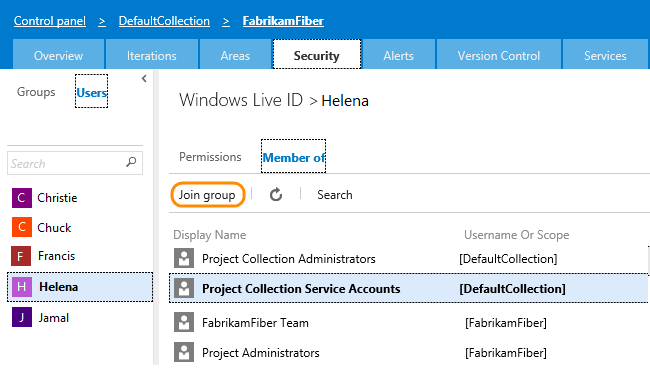The height and width of the screenshot is (368, 650).
Task: Click the group icon for Project Collection Administrators
Action: [x=184, y=258]
